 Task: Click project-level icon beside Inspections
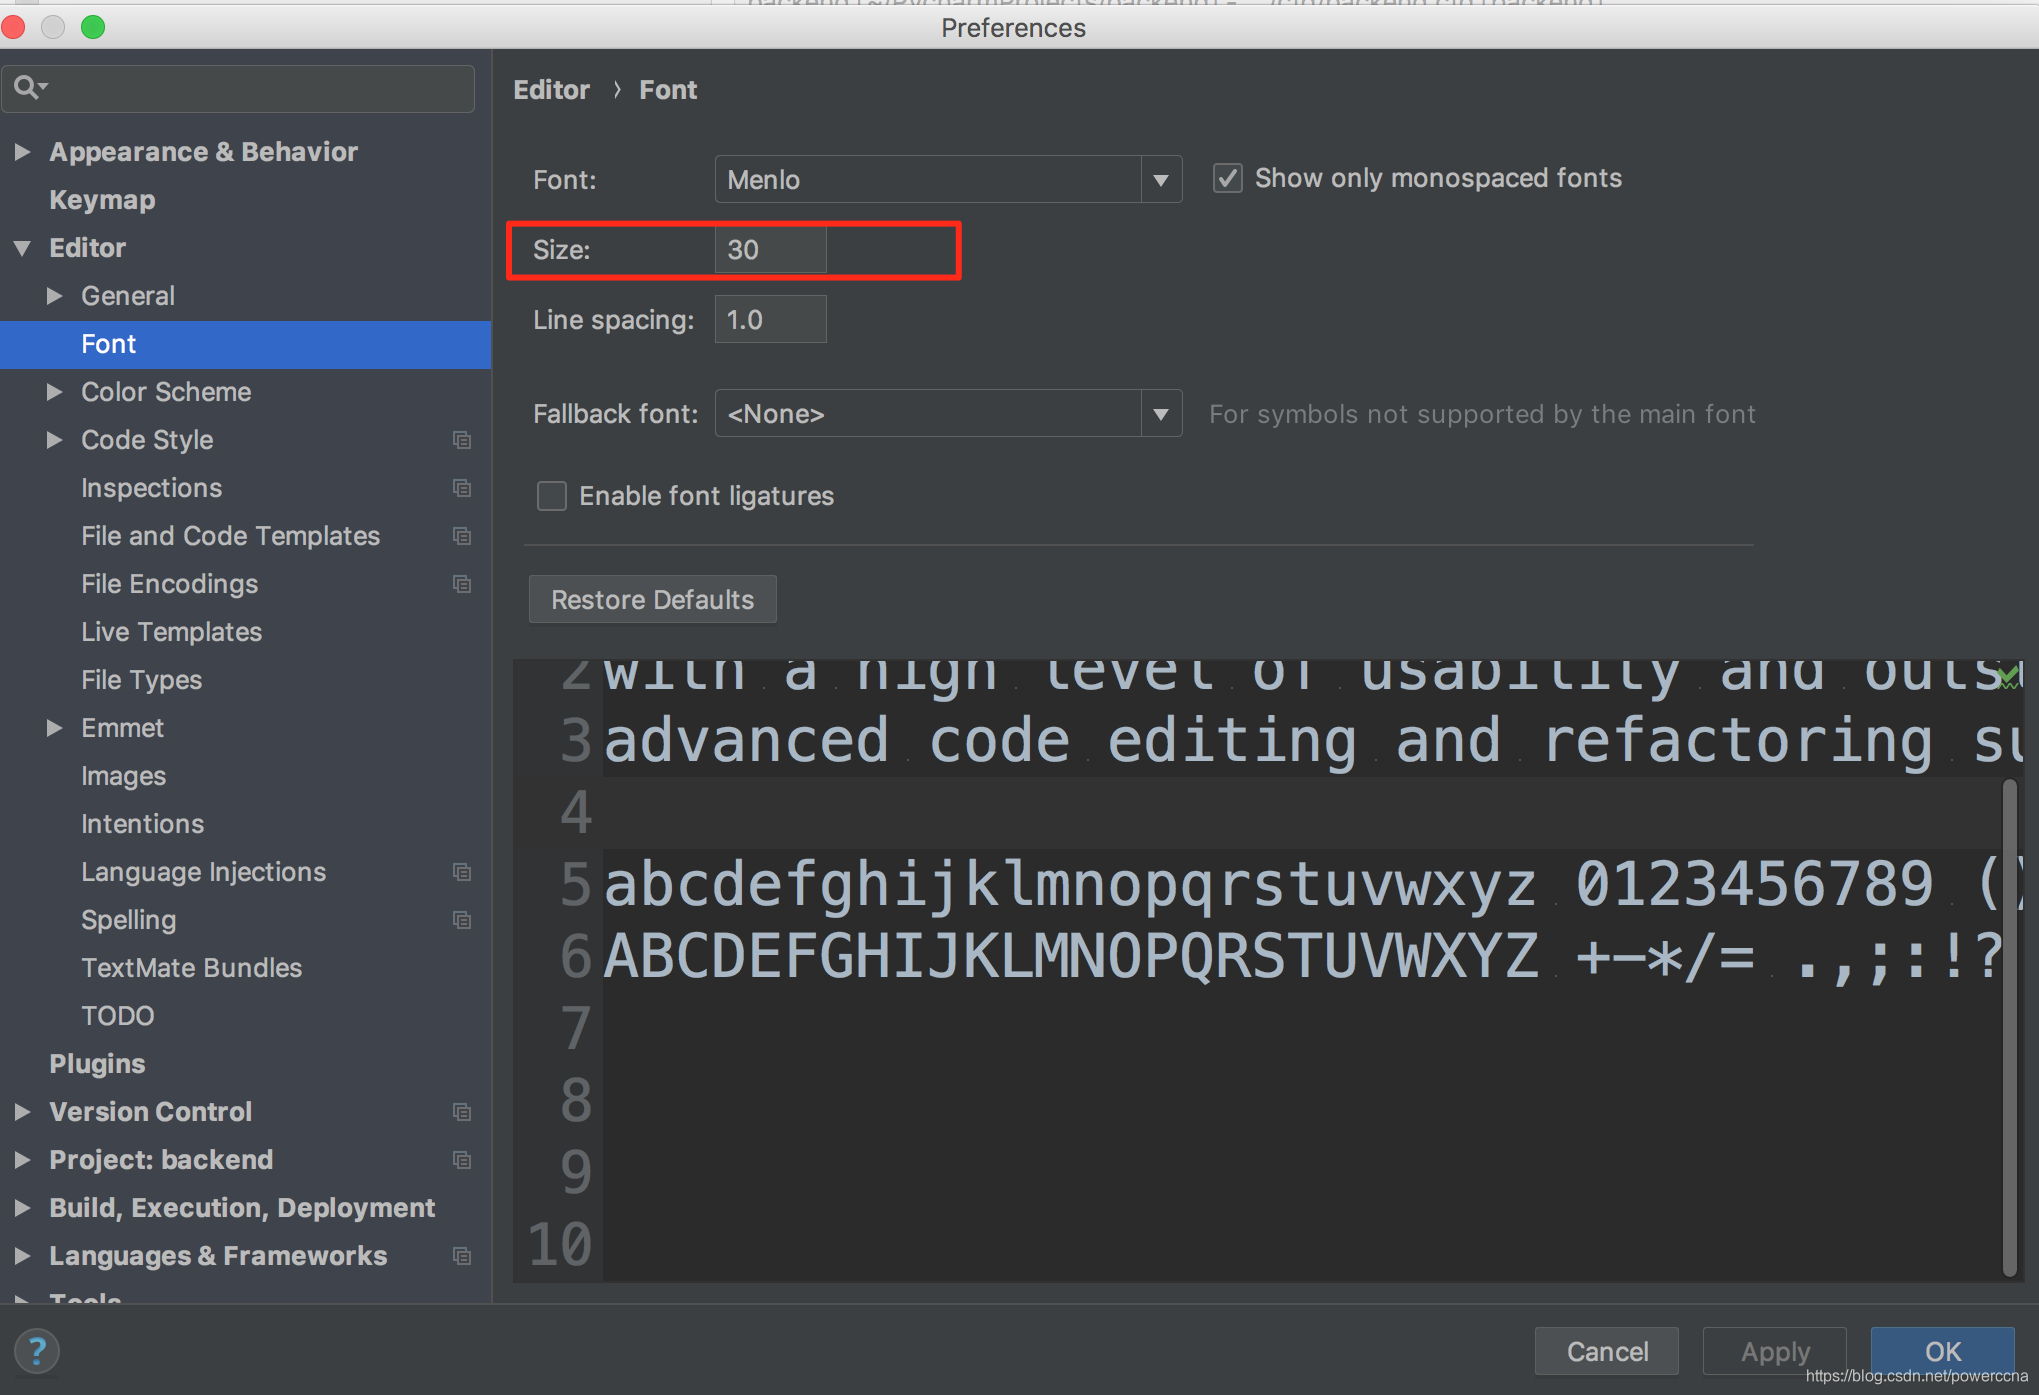[461, 488]
